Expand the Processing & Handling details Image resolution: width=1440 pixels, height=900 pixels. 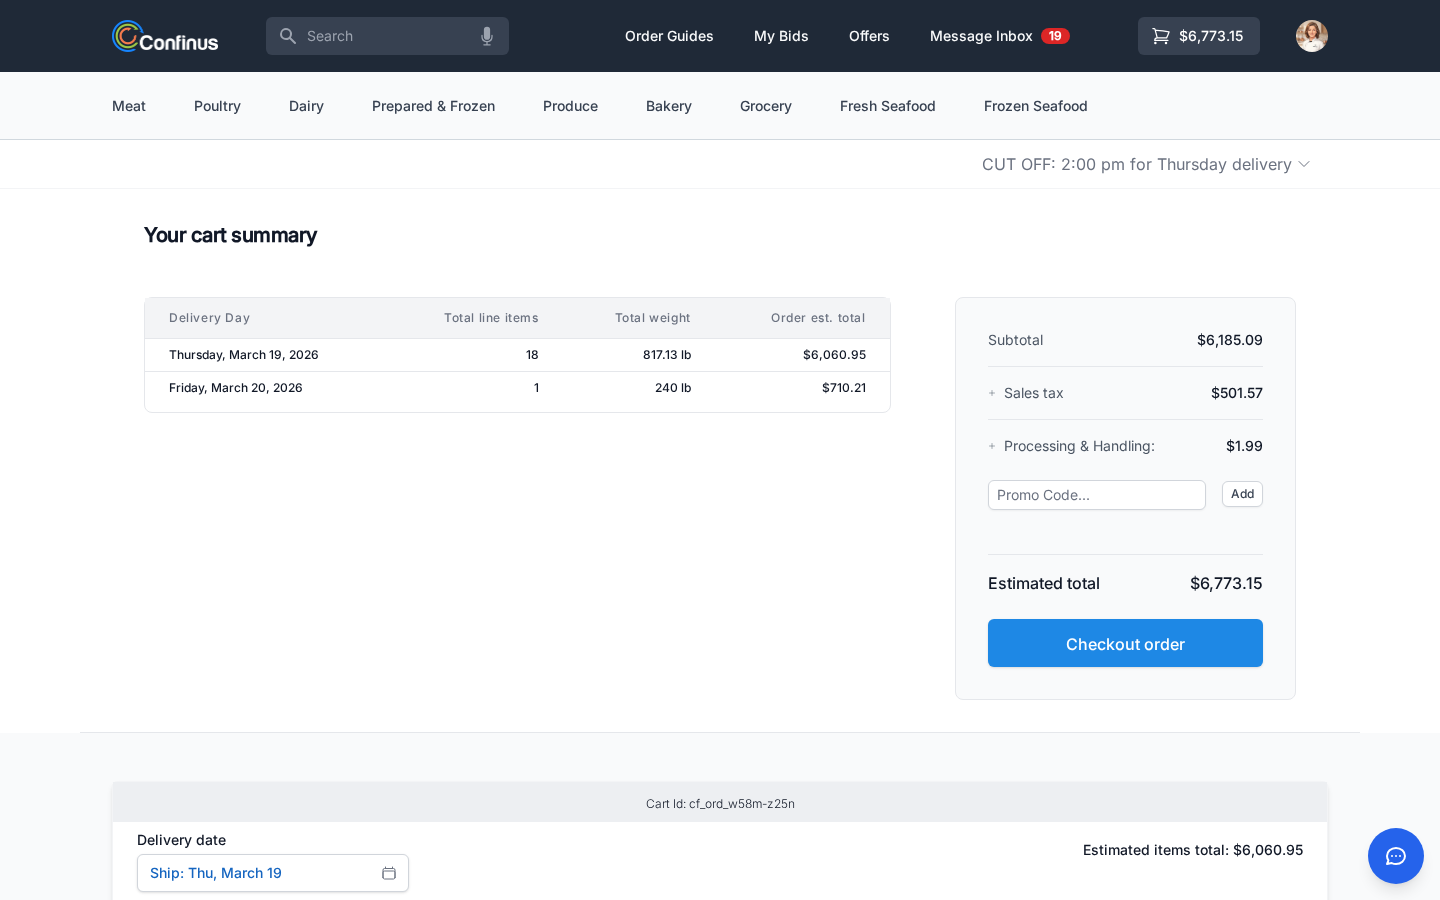992,446
